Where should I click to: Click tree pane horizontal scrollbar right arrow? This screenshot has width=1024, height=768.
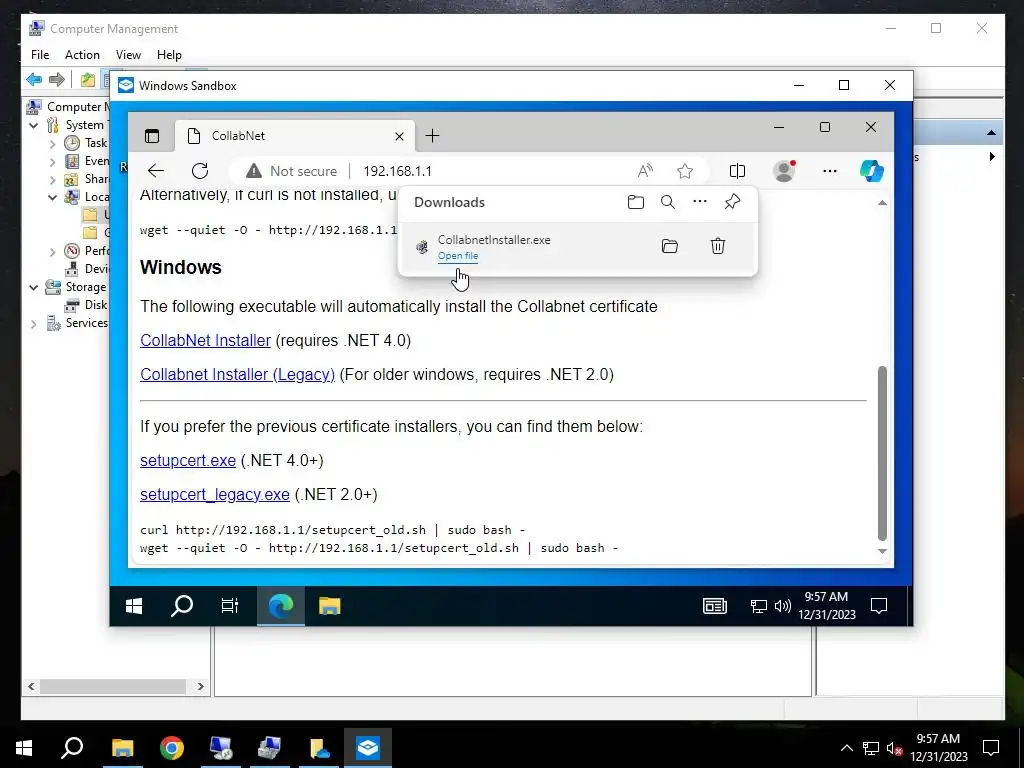[x=200, y=686]
